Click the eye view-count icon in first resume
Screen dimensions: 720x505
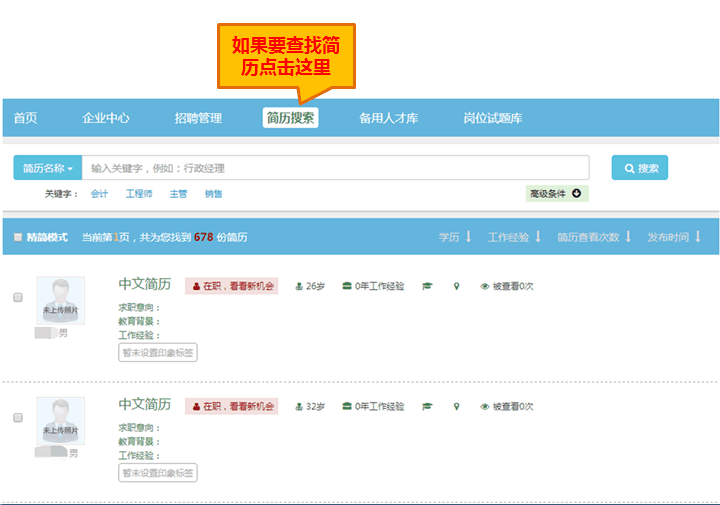[x=485, y=286]
